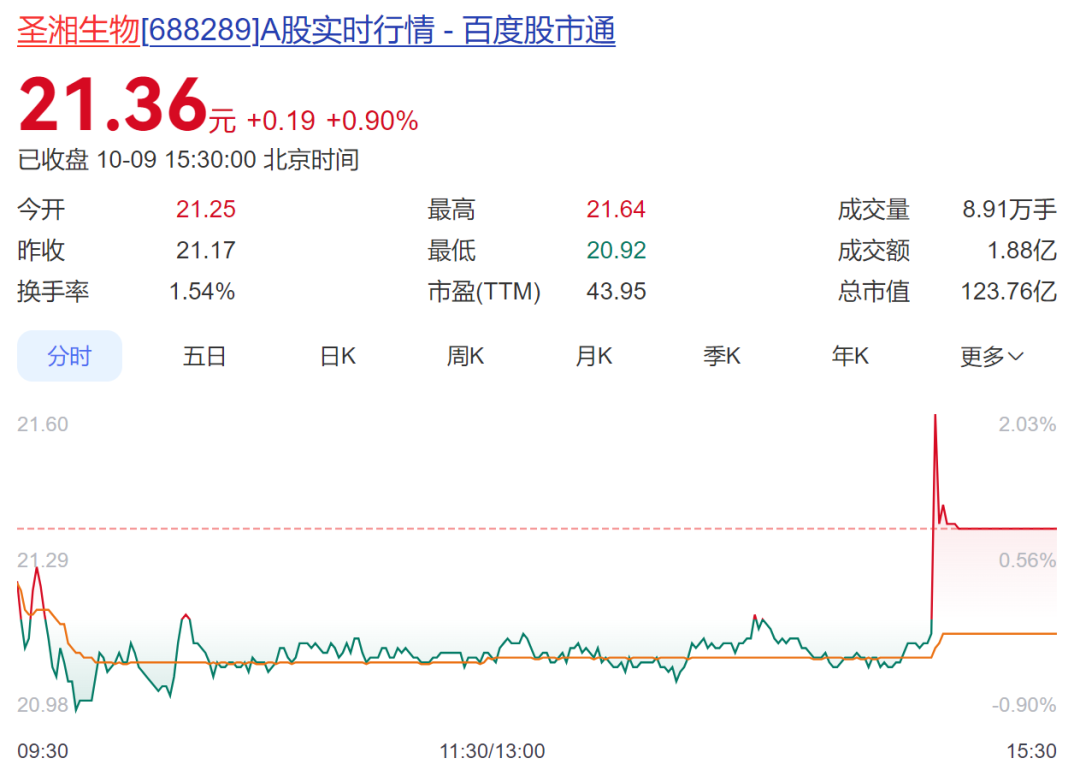Click the 2.03% percentage axis label
The image size is (1080, 776).
pos(1027,425)
